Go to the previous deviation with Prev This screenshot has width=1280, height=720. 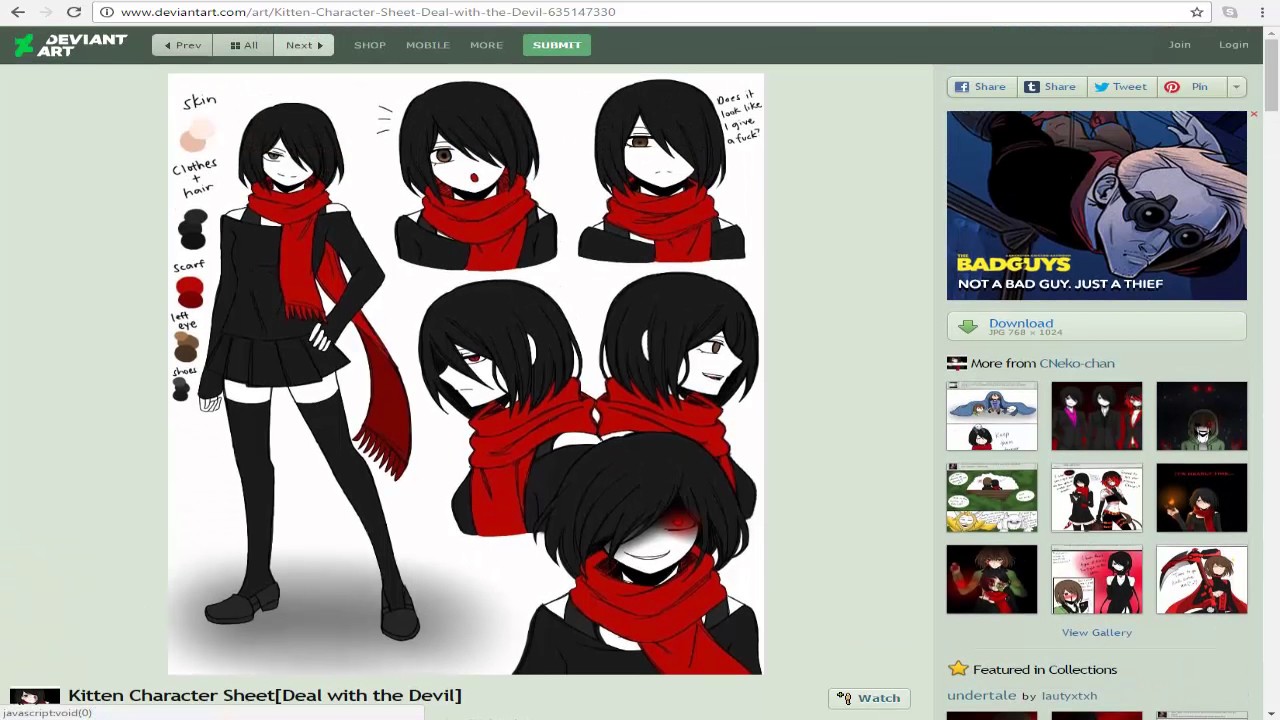(x=182, y=45)
